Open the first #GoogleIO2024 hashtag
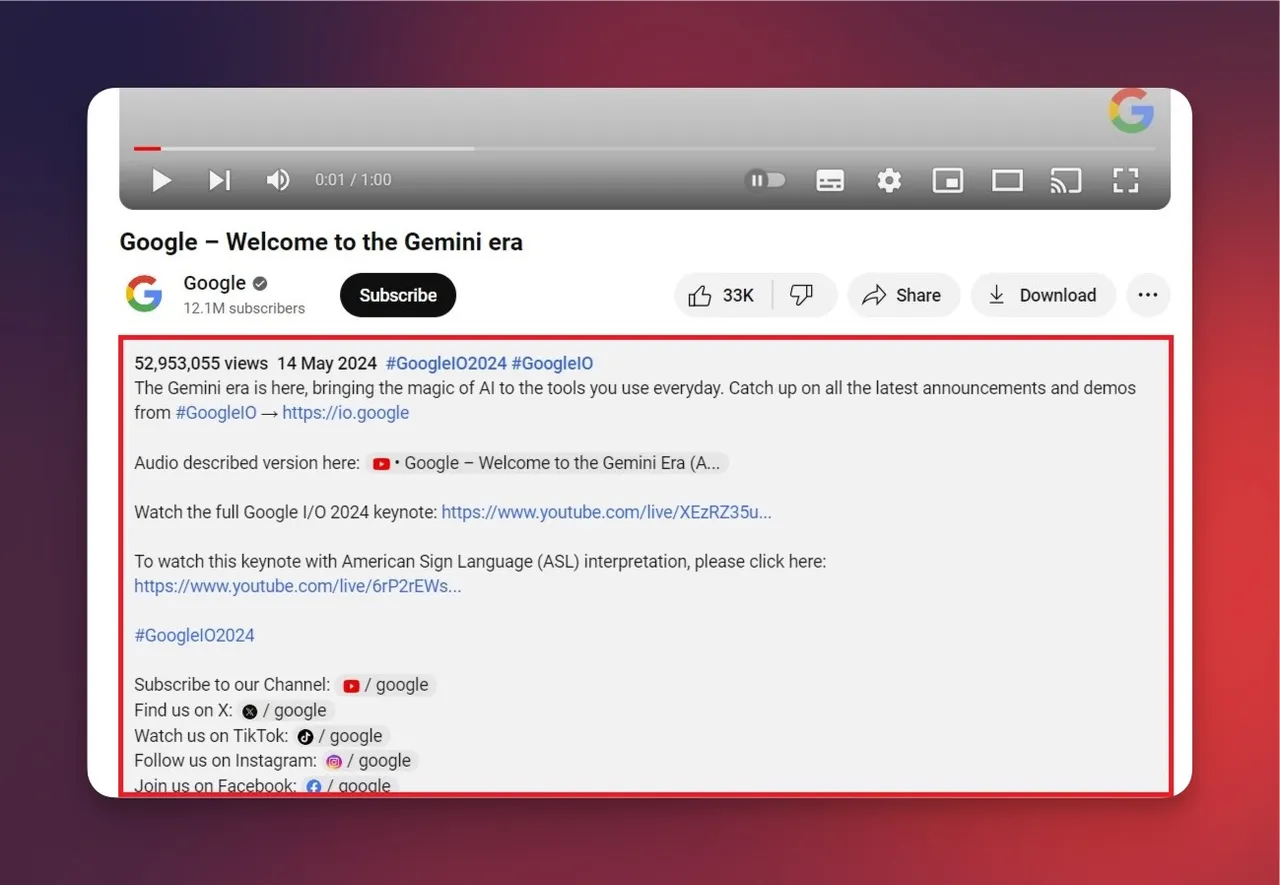 click(446, 363)
